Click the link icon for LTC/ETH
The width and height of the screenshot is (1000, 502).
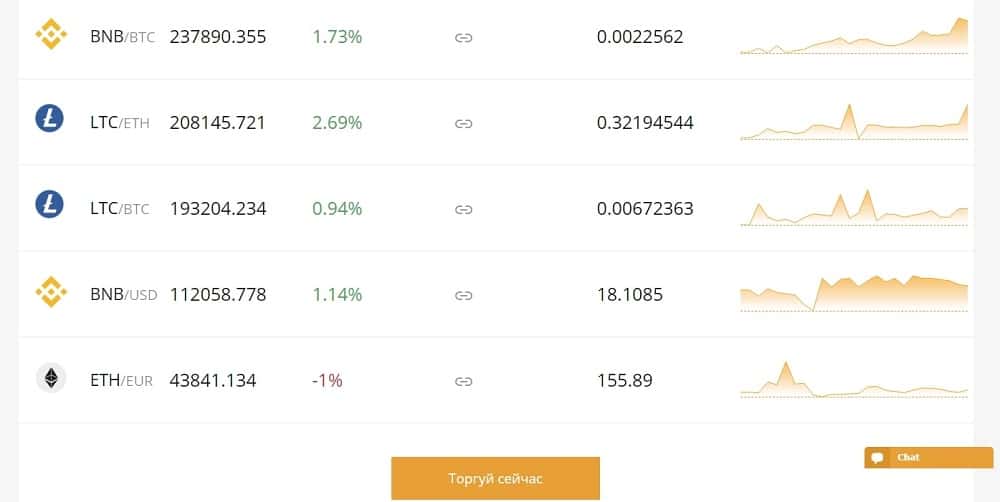pos(463,124)
